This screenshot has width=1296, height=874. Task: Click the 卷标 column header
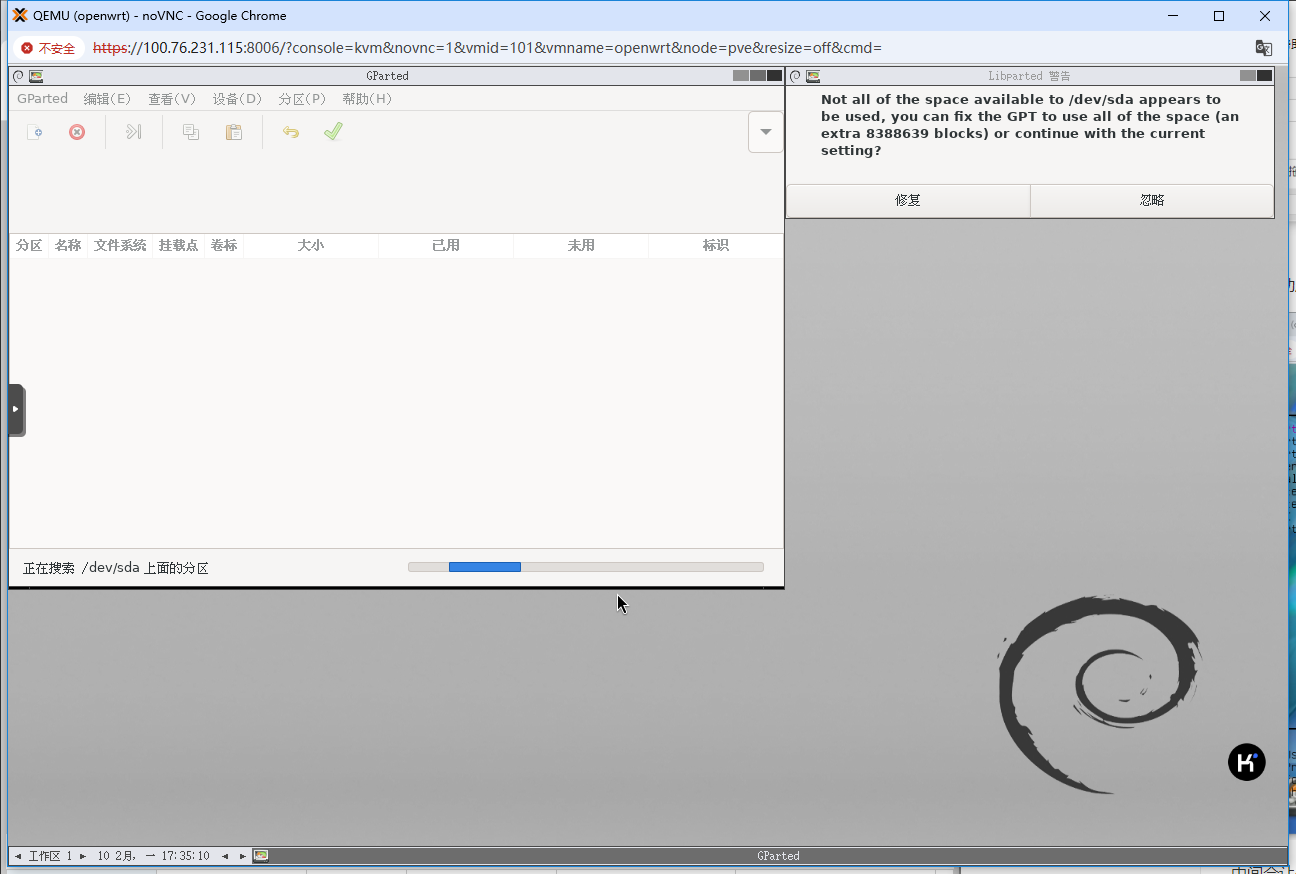pyautogui.click(x=224, y=245)
